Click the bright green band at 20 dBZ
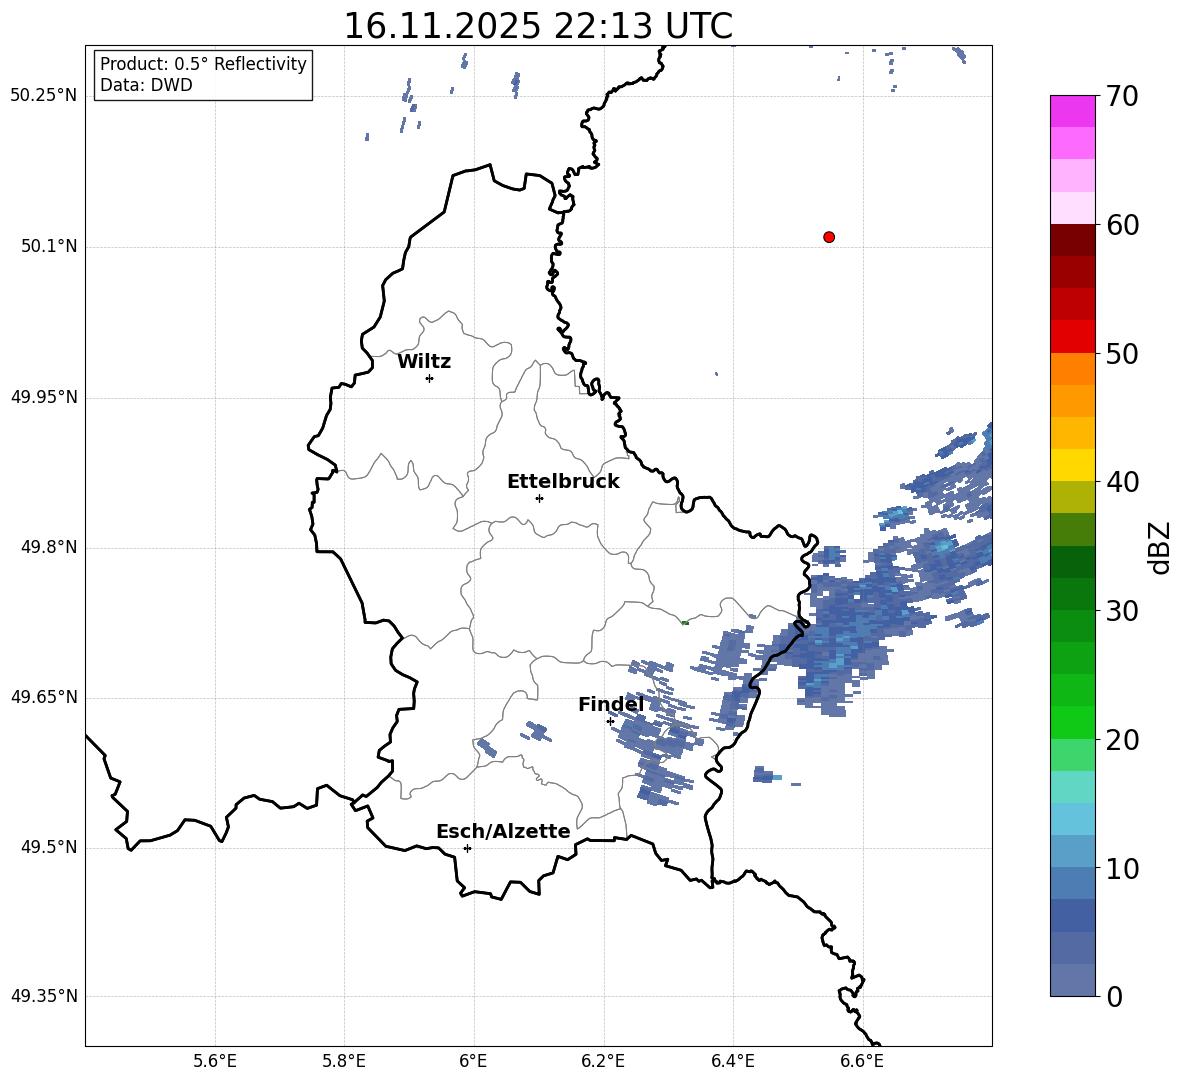 click(1072, 722)
